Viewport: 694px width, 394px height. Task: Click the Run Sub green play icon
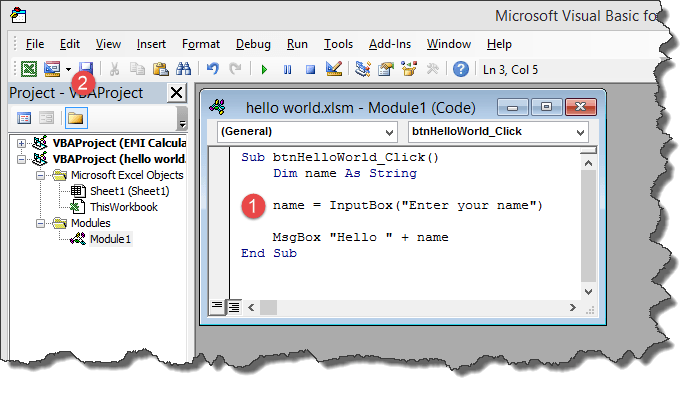point(264,70)
